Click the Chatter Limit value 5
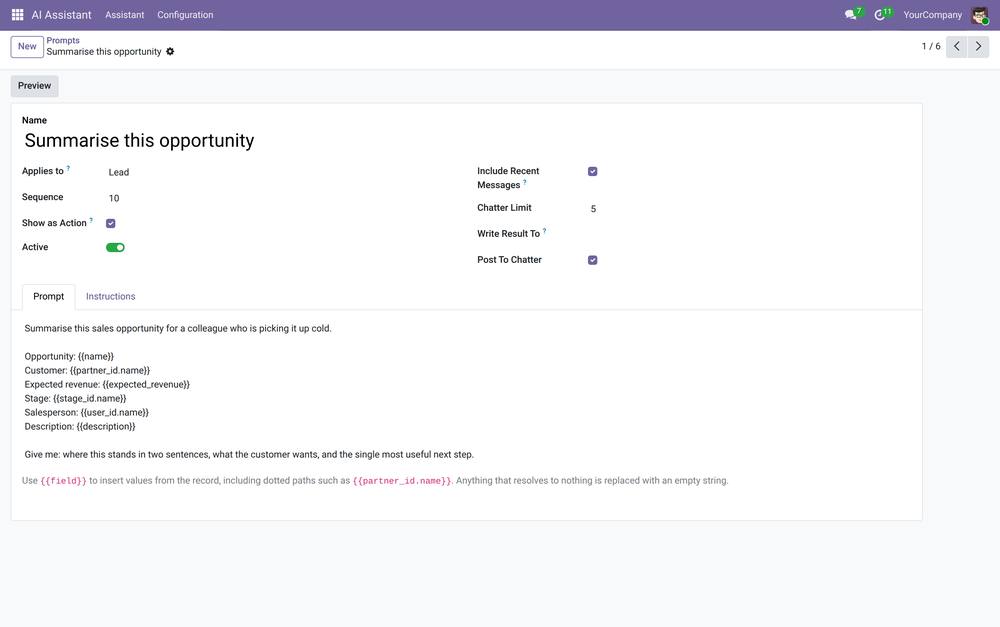 pos(593,209)
